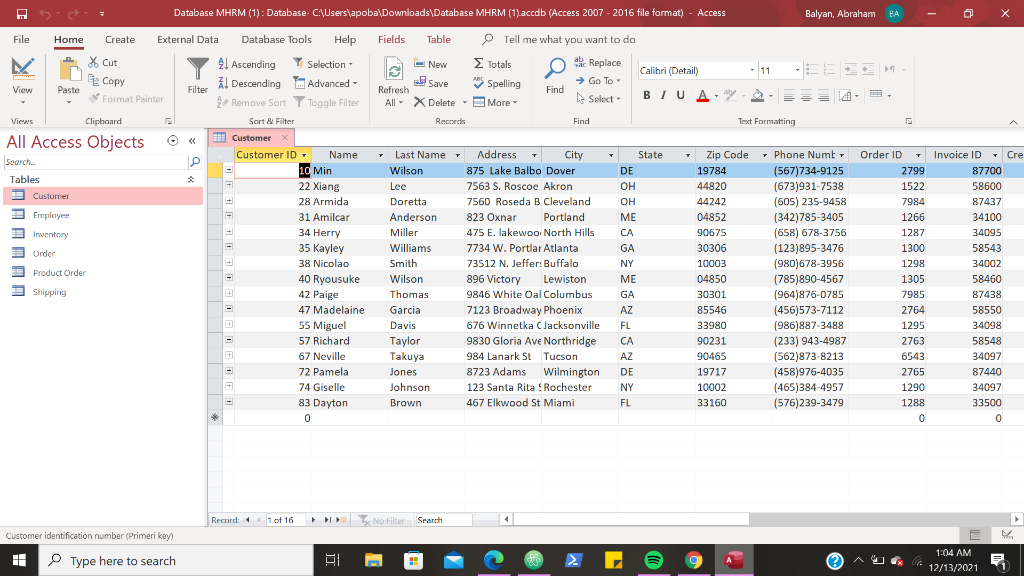The height and width of the screenshot is (576, 1024).
Task: Switch to the Database Tools ribbon tab
Action: click(277, 39)
